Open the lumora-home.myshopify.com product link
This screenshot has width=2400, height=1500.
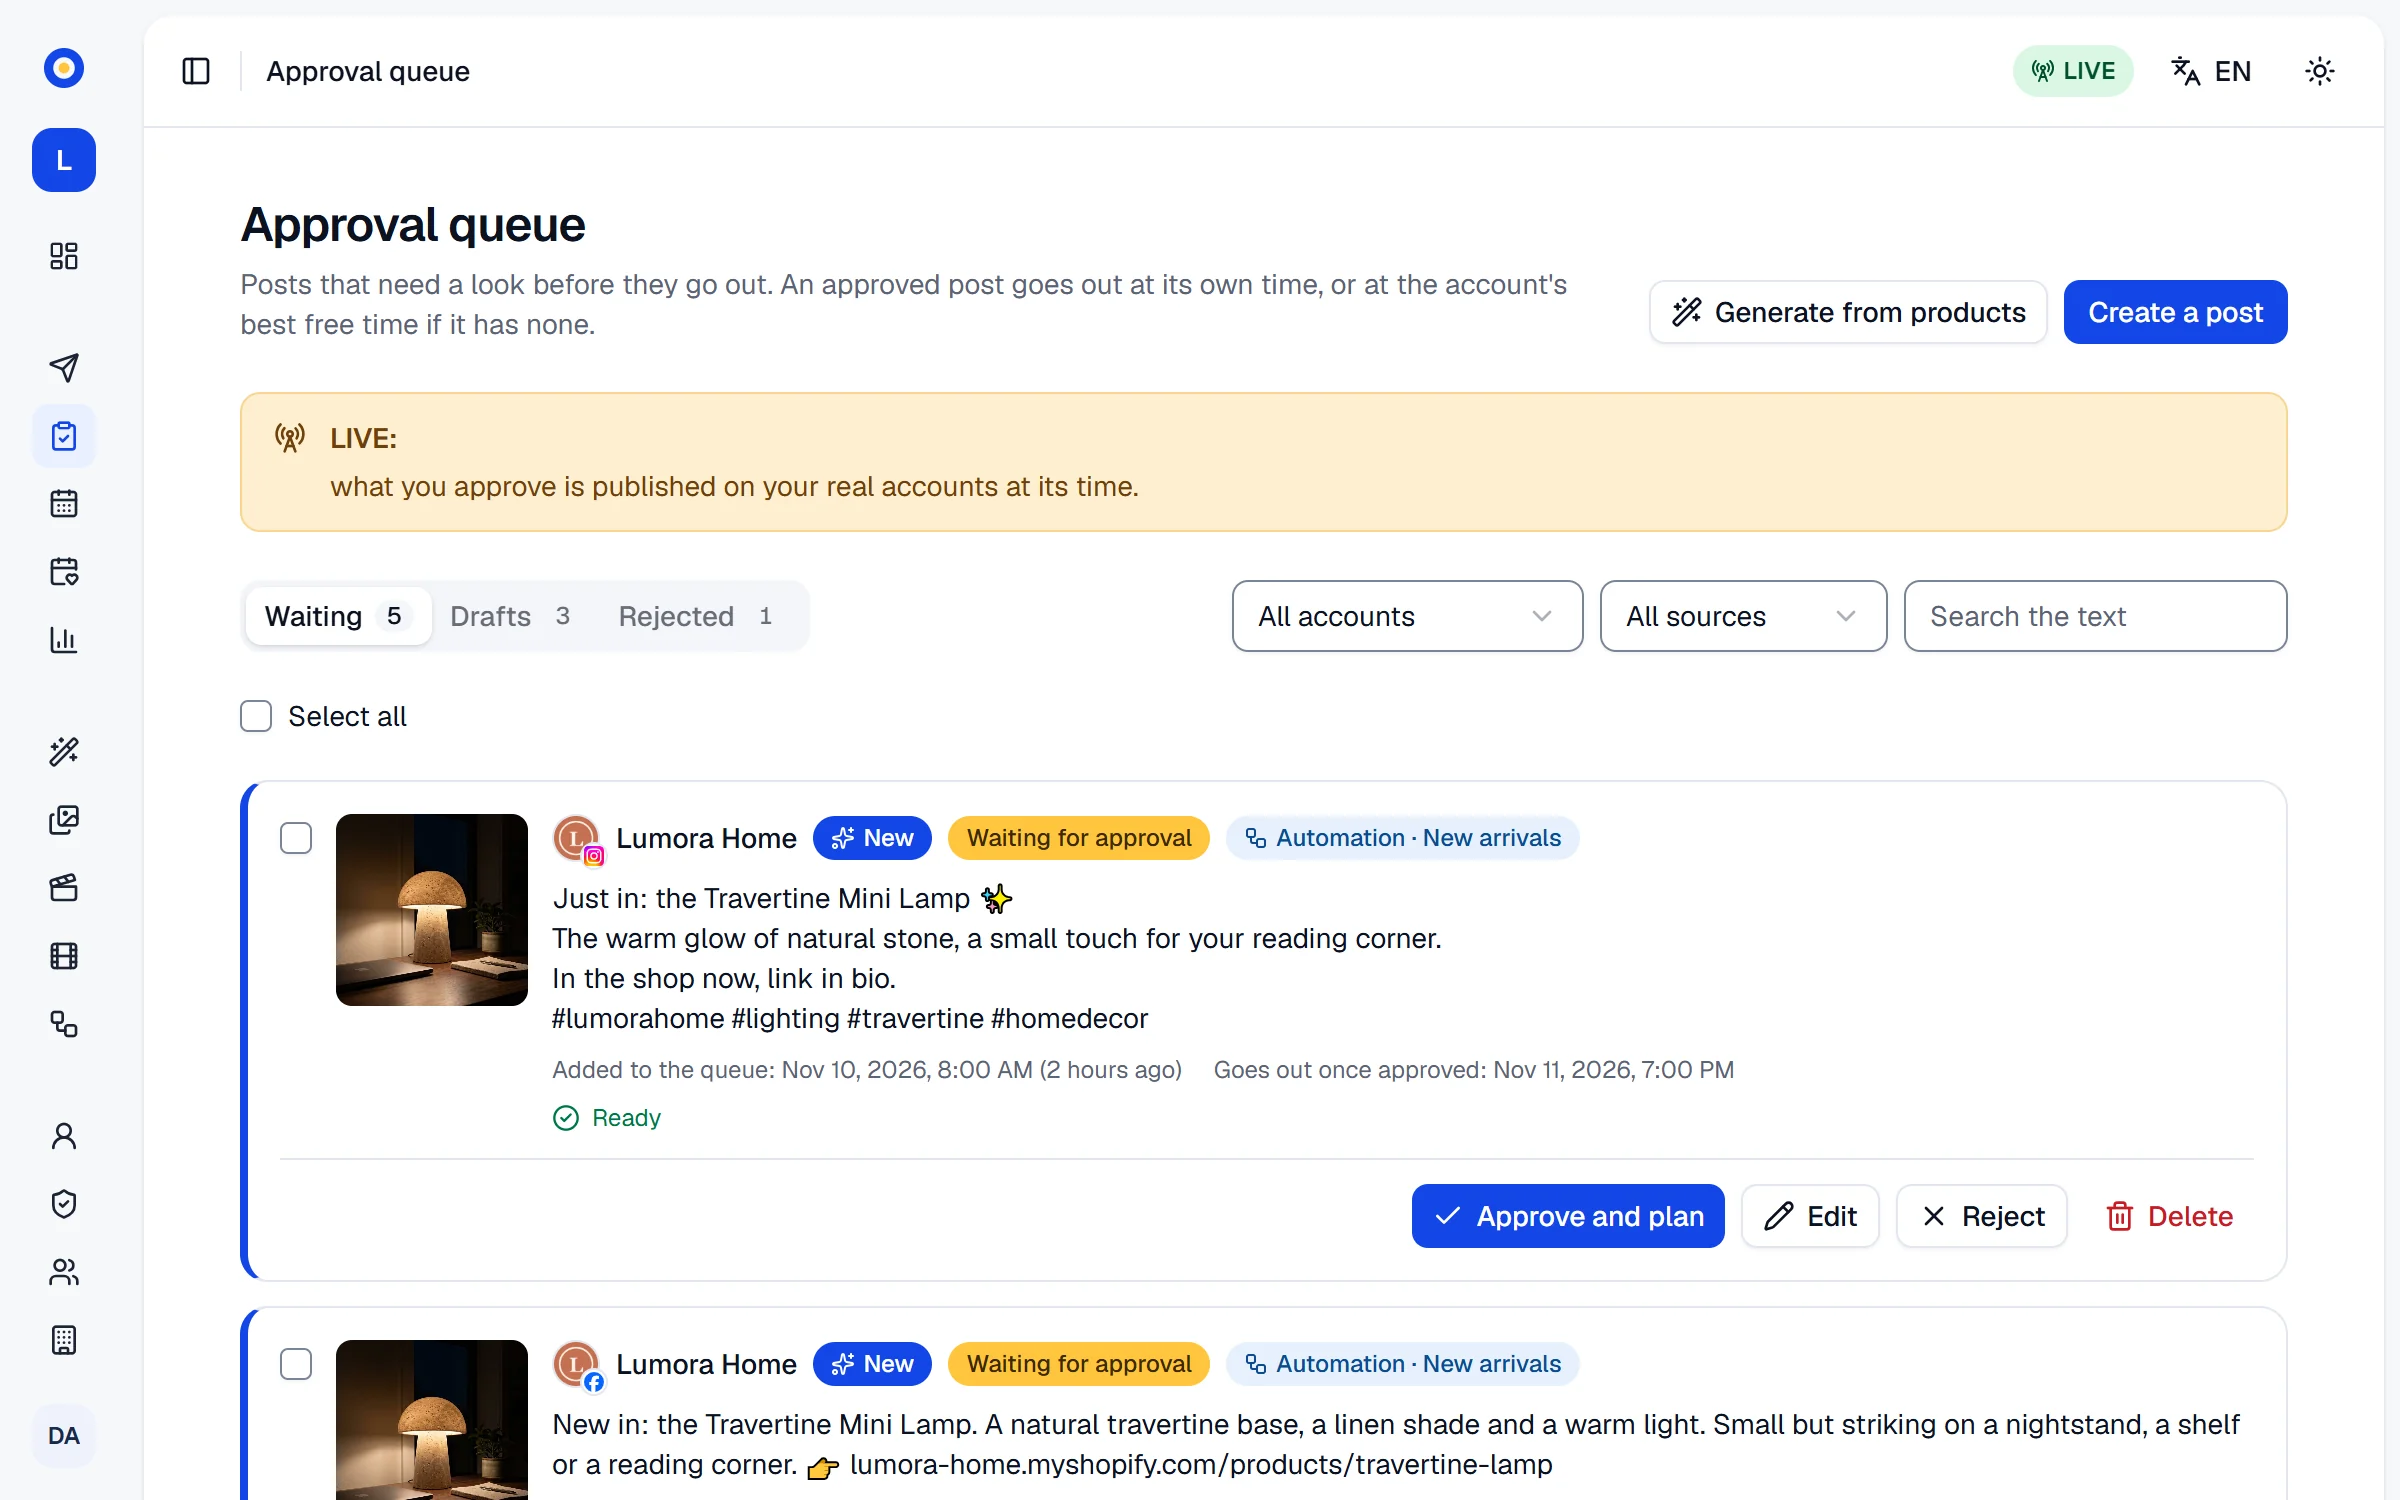pyautogui.click(x=1201, y=1464)
